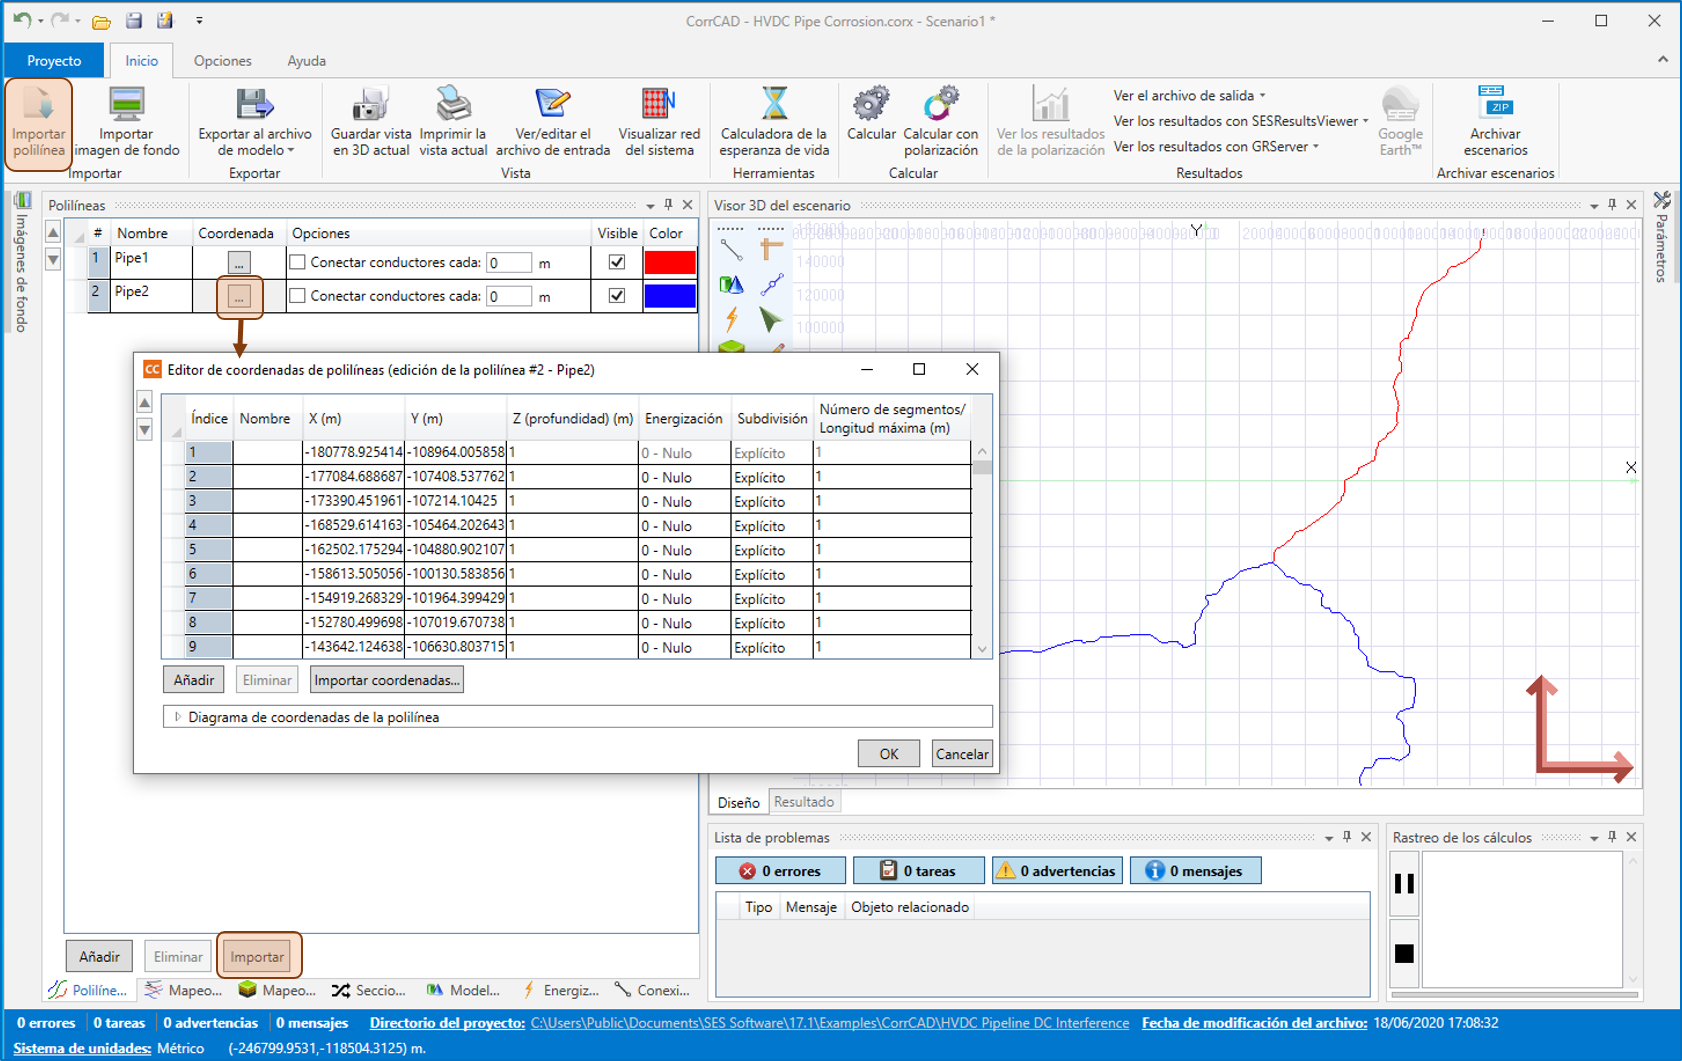Click the undo icon in title bar

coord(21,20)
